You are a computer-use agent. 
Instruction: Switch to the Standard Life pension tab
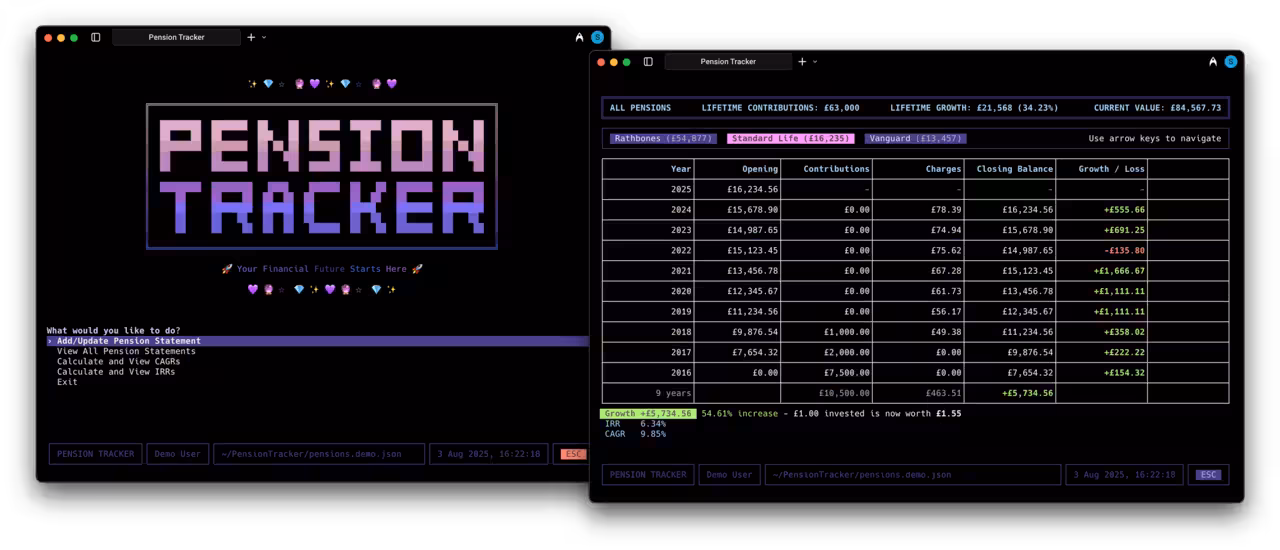(x=790, y=138)
